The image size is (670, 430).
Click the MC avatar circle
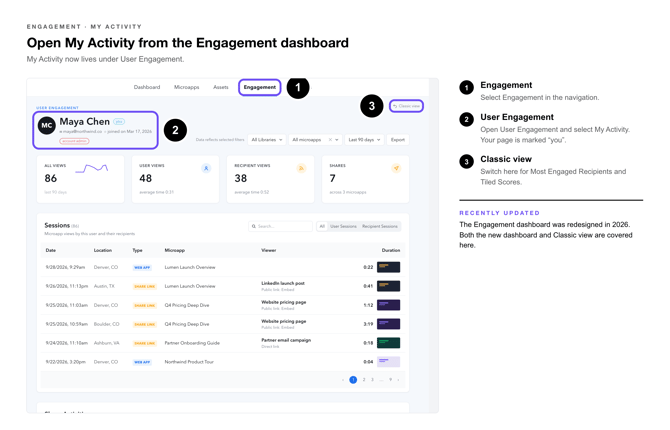coord(47,126)
